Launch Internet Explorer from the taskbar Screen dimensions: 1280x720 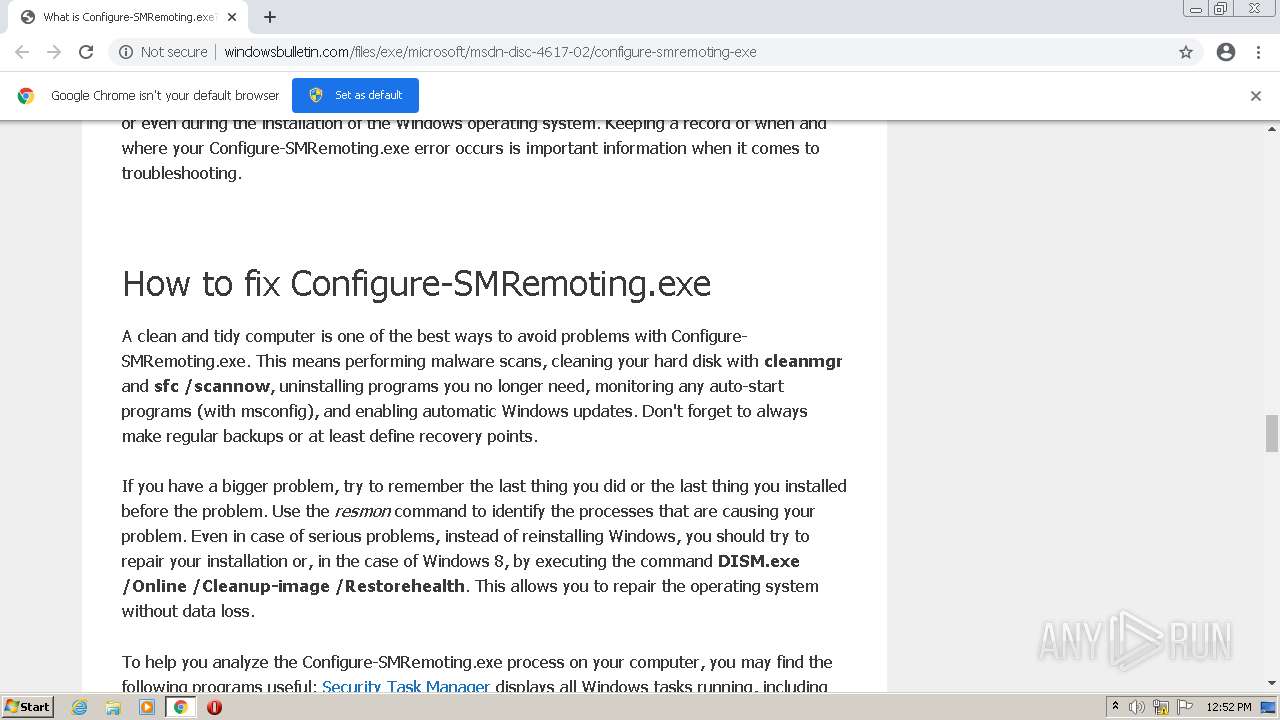click(x=80, y=707)
